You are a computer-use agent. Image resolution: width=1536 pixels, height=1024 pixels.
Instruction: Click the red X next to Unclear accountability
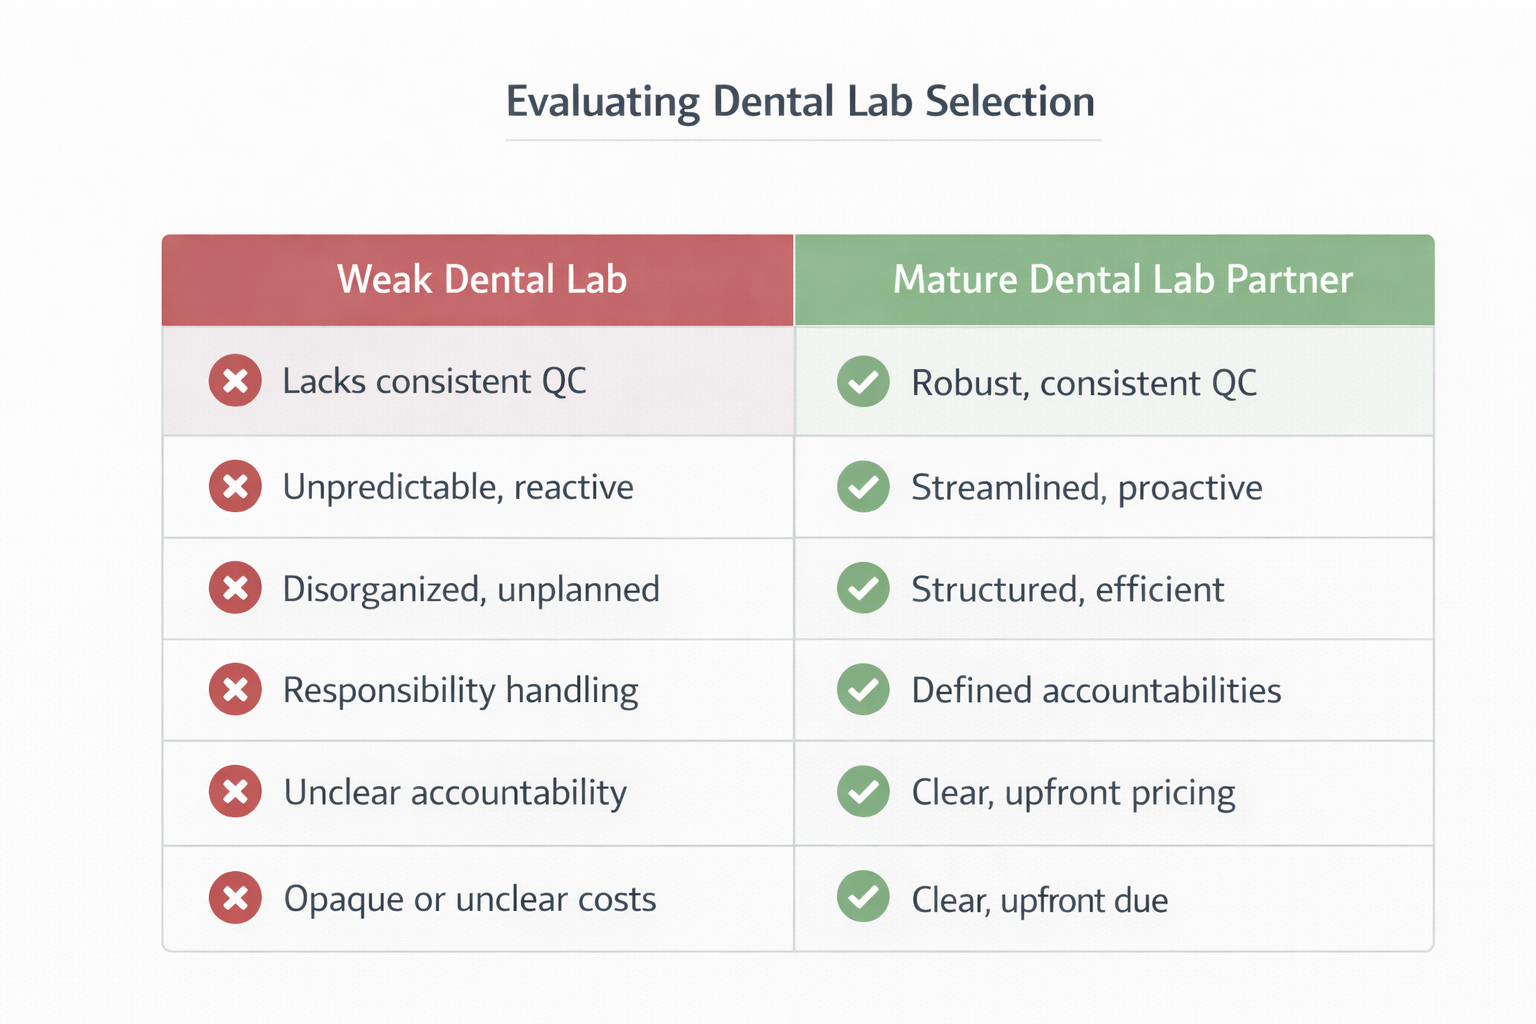point(235,791)
